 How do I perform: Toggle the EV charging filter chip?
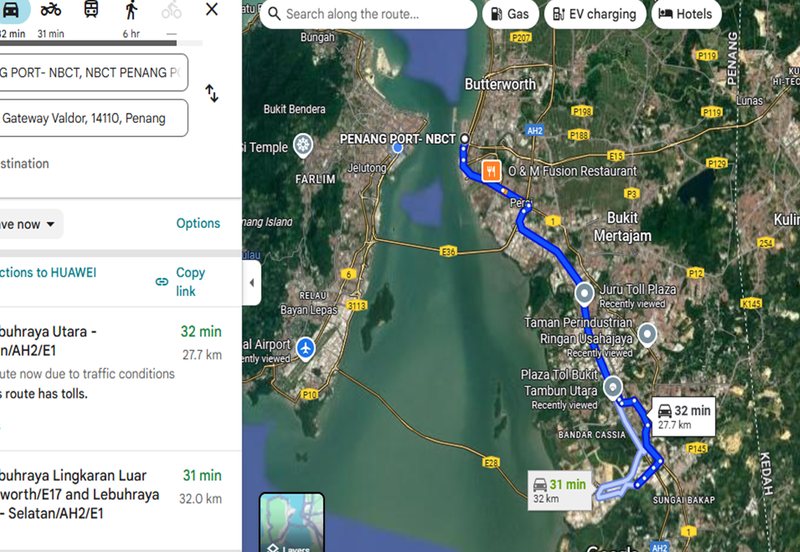click(595, 14)
